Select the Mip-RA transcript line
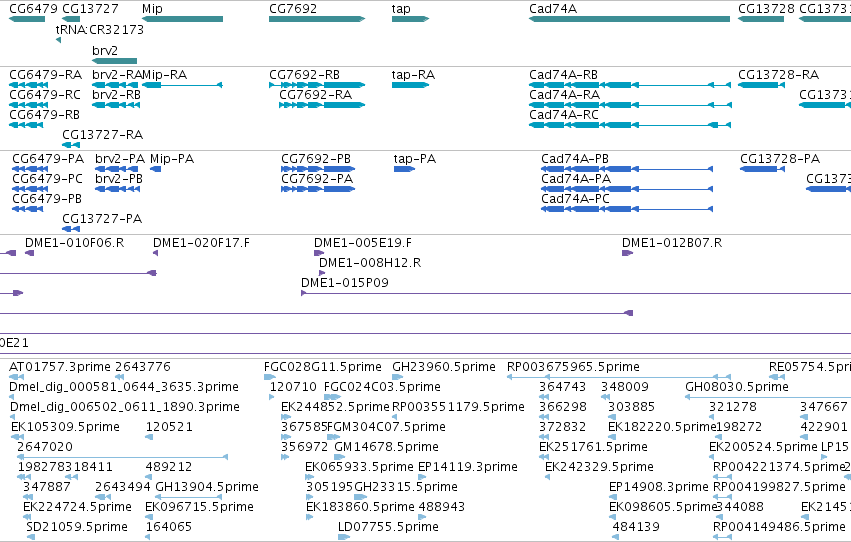Viewport: 851px width, 542px height. click(x=182, y=85)
